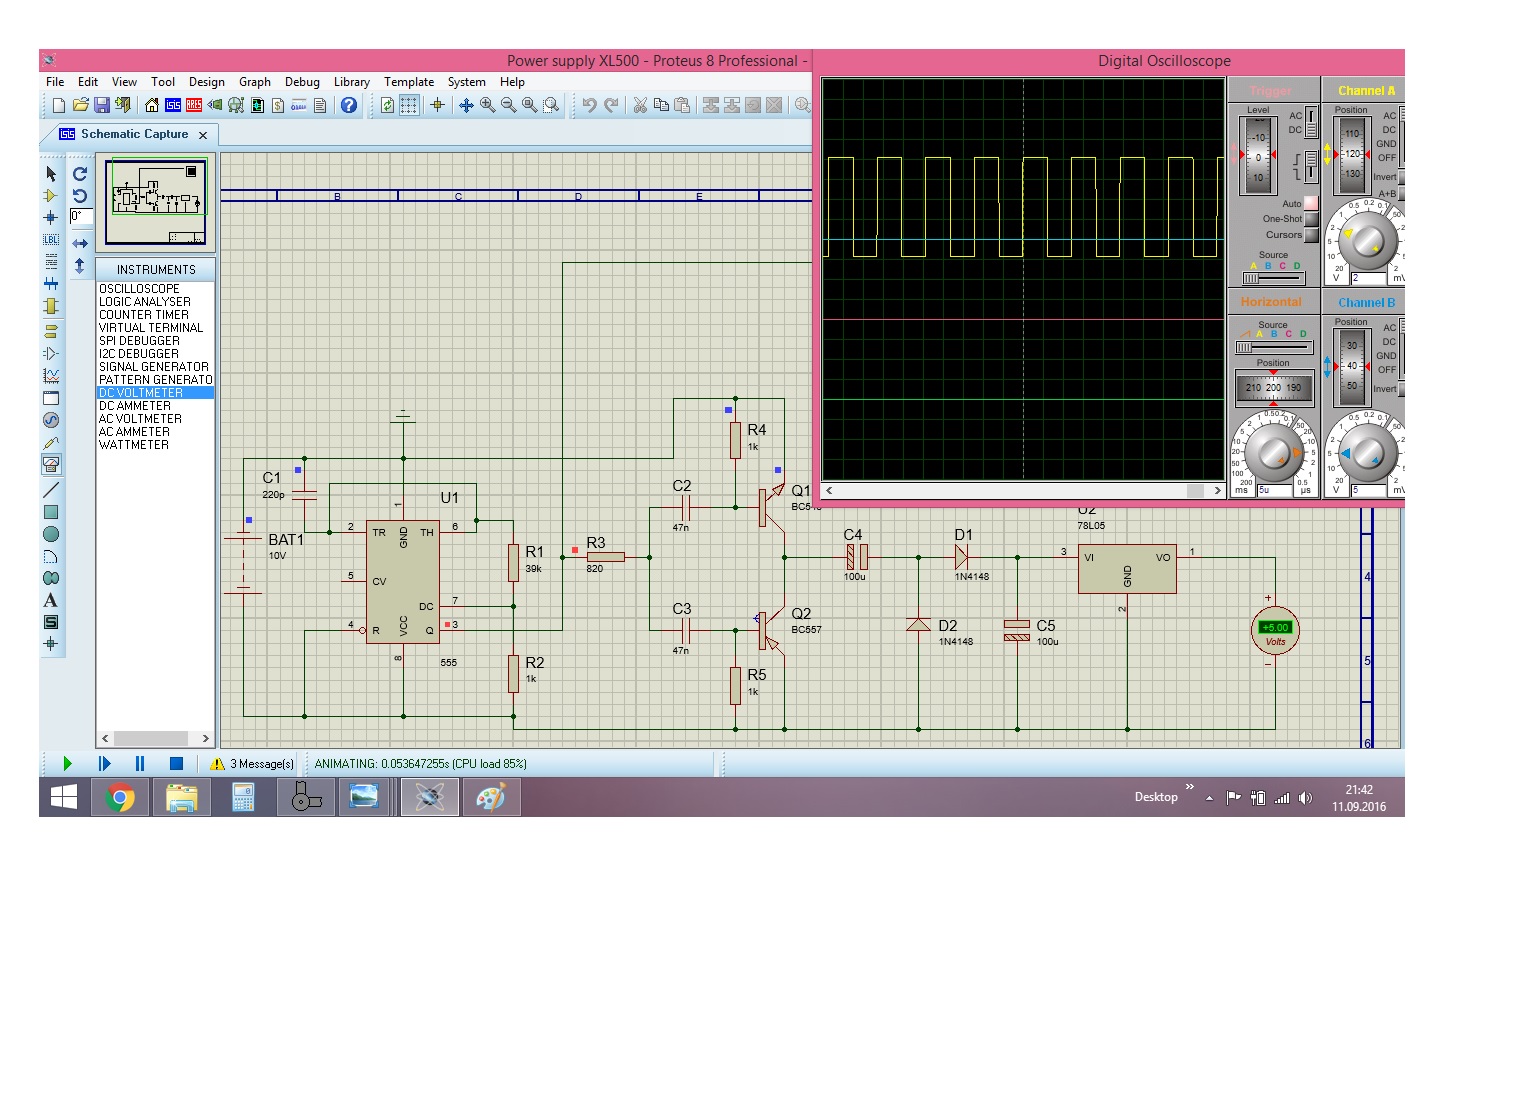Select the 2D Graphics Box tool
This screenshot has height=1105, width=1520.
(51, 512)
